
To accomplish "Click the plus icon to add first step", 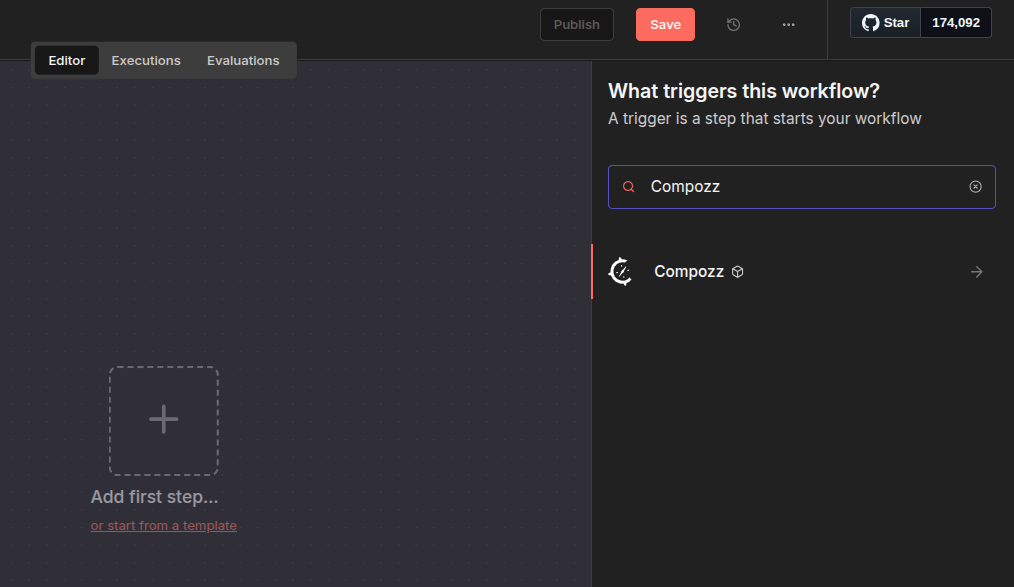I will click(x=164, y=420).
